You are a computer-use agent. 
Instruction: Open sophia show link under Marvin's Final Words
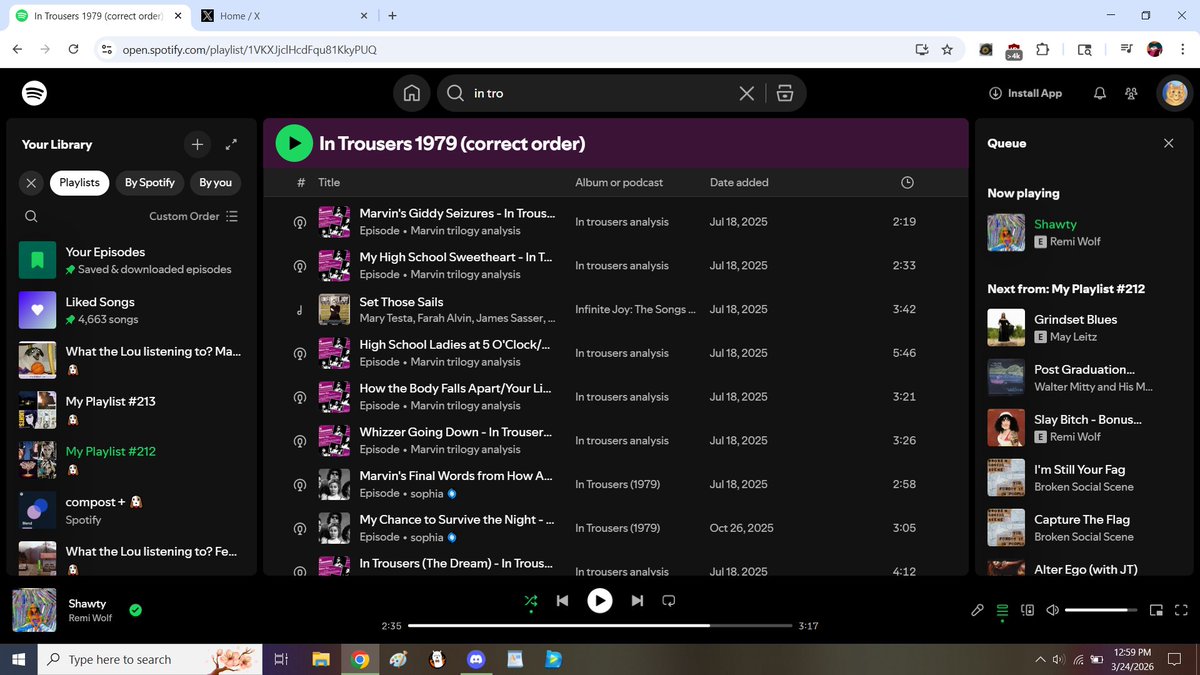(426, 494)
